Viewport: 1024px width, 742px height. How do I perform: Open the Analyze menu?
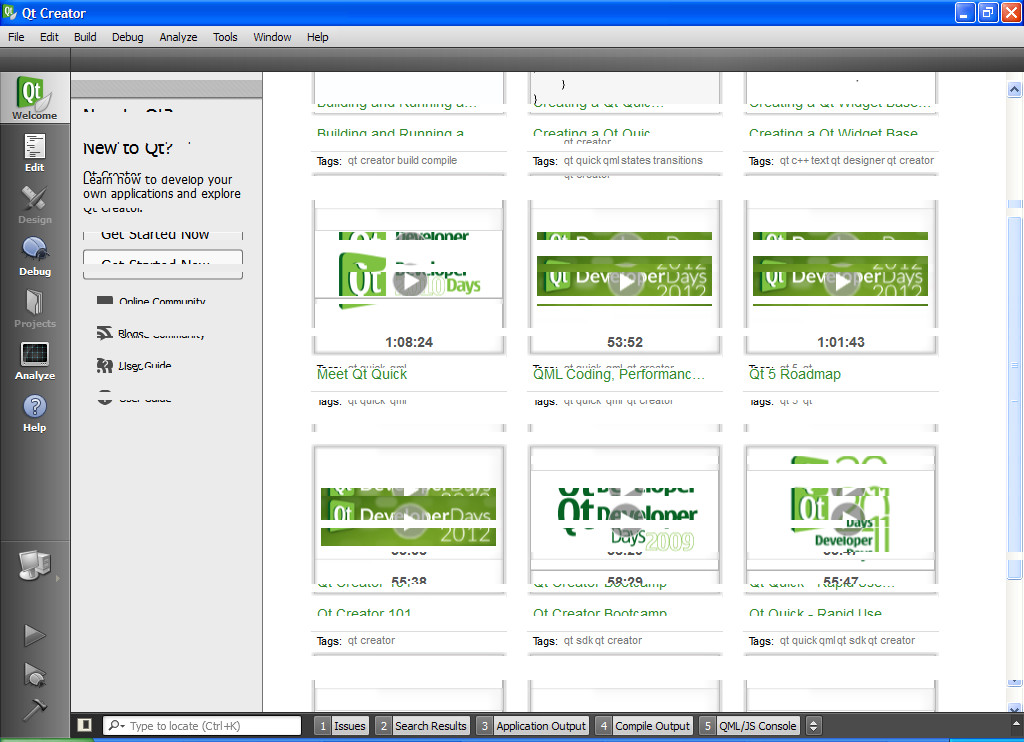click(x=178, y=37)
